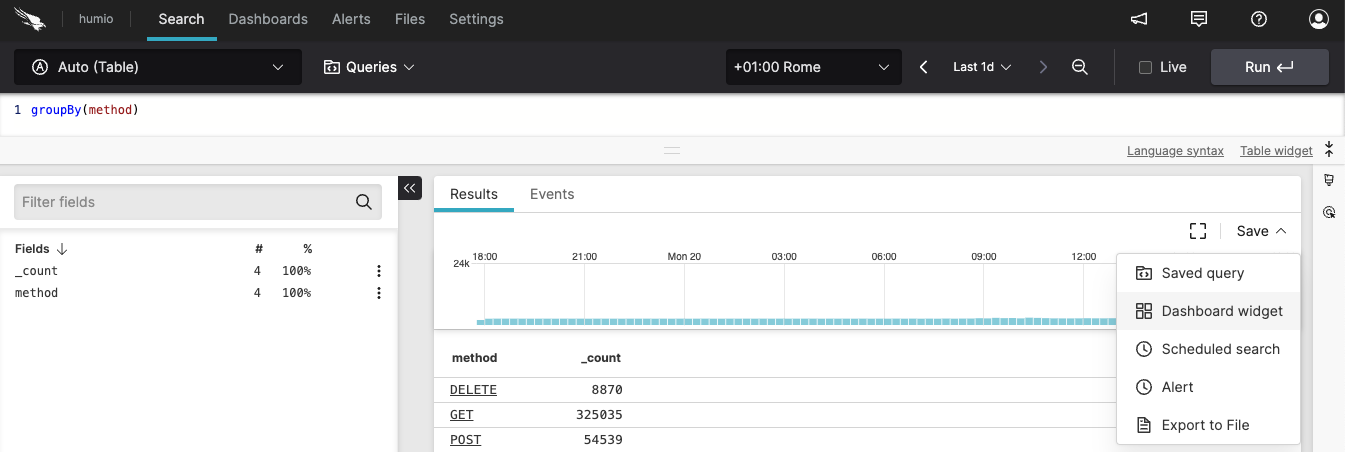Click the zoom out magnifier icon
The image size is (1345, 452).
[1080, 67]
